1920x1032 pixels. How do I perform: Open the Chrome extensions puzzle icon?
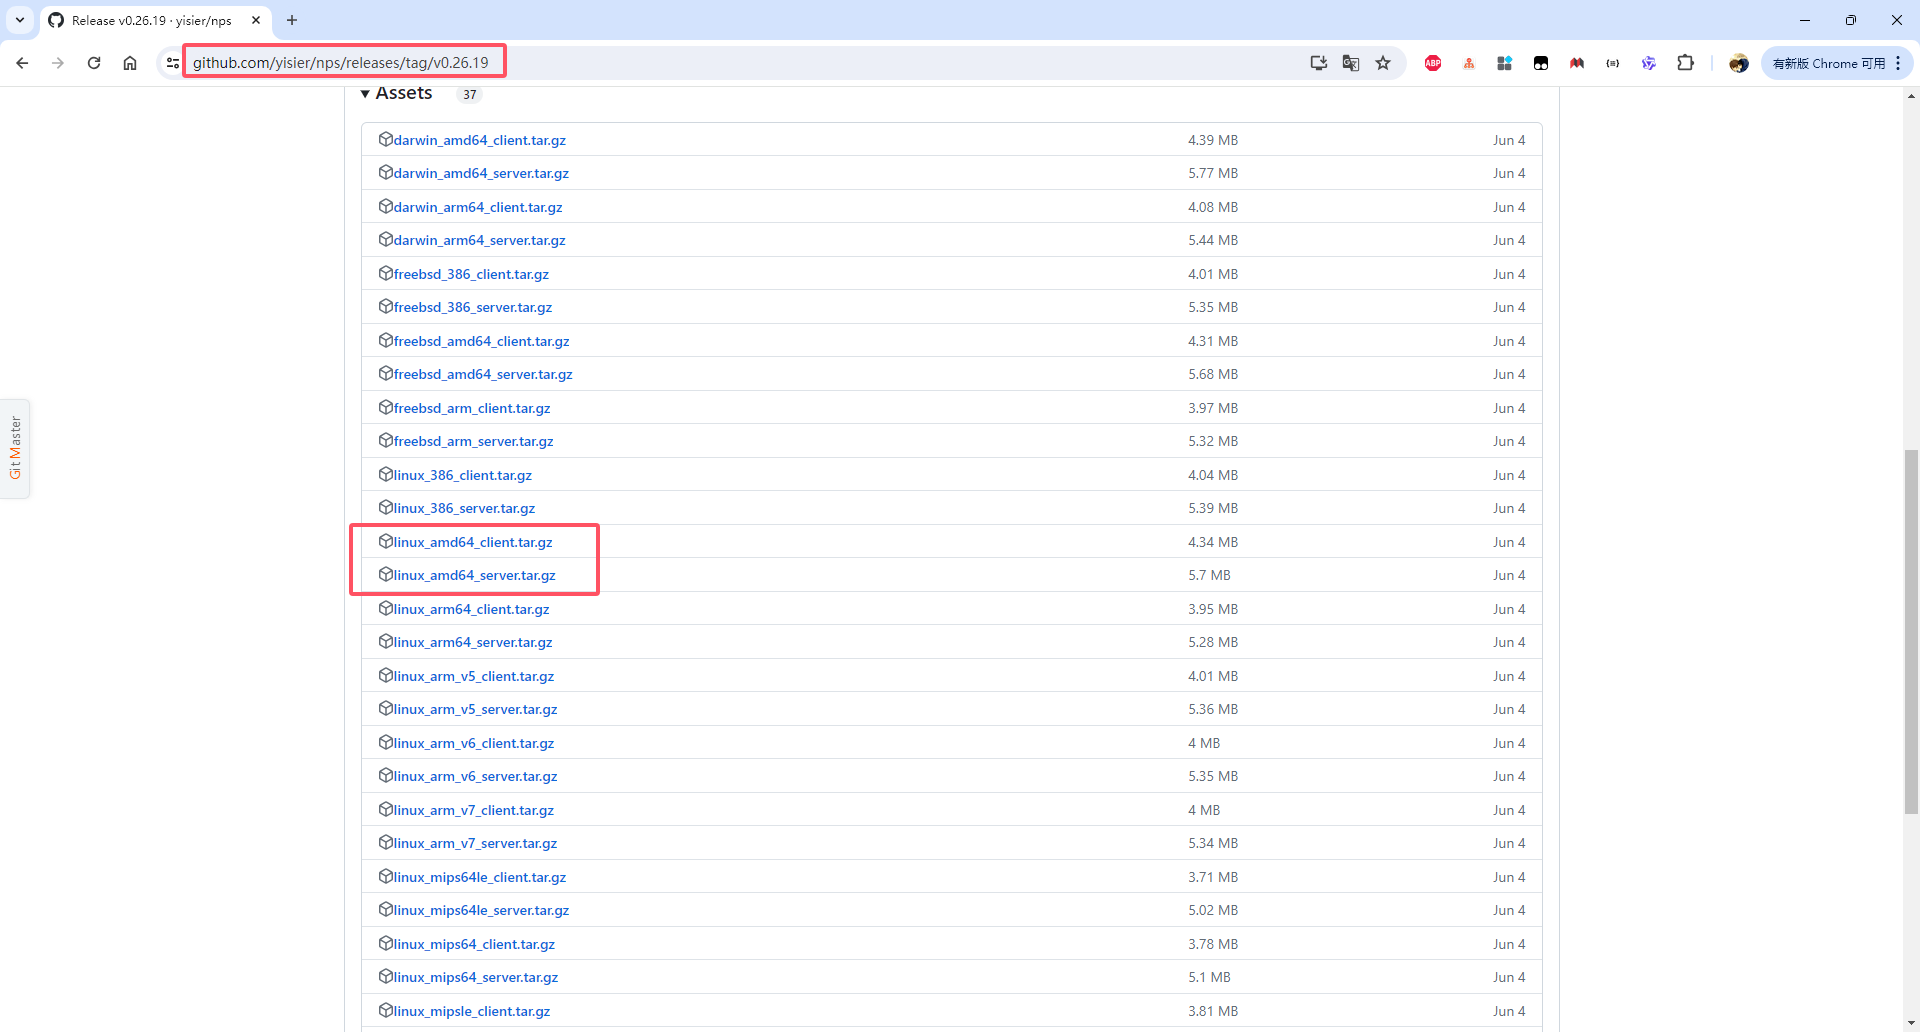tap(1685, 63)
